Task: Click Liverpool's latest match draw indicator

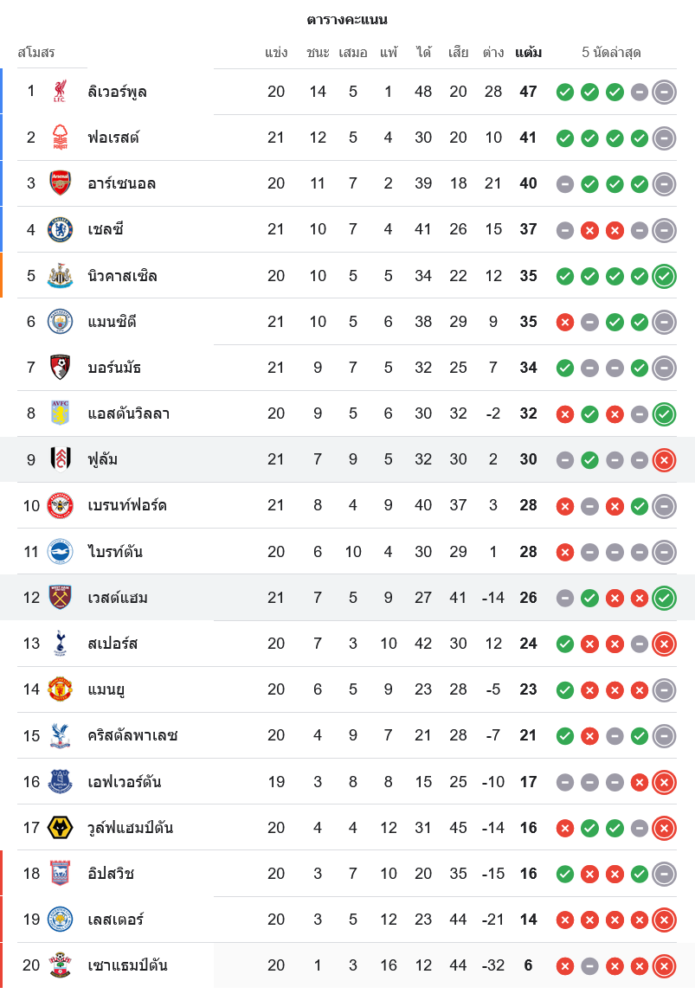Action: tap(664, 92)
